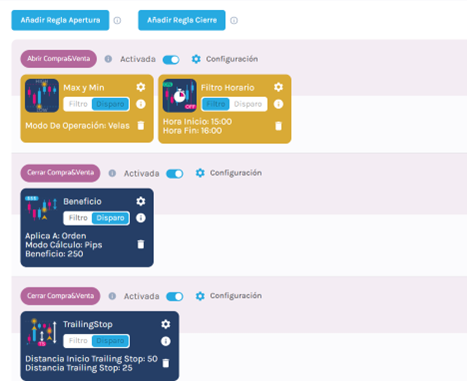Delete the Beneficio card via trash icon
467x381 pixels.
pos(141,244)
